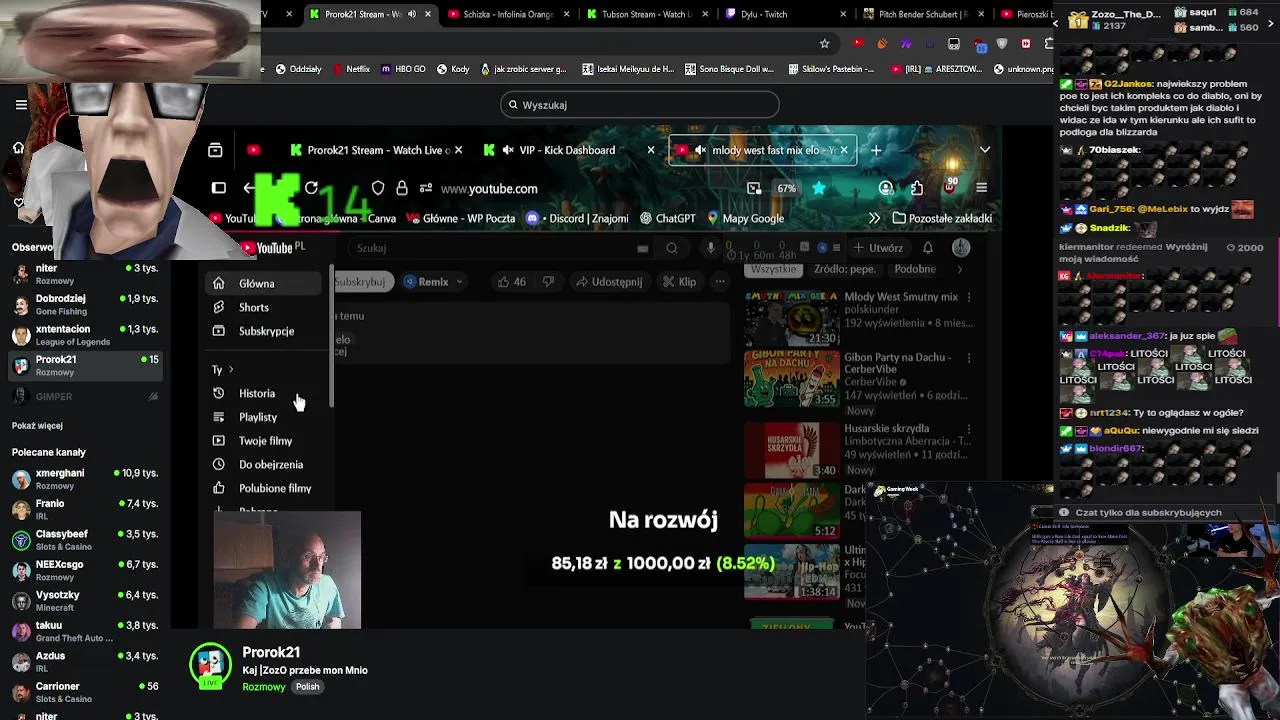Show next filter chips arrow
Image resolution: width=1280 pixels, height=720 pixels.
pyautogui.click(x=960, y=269)
